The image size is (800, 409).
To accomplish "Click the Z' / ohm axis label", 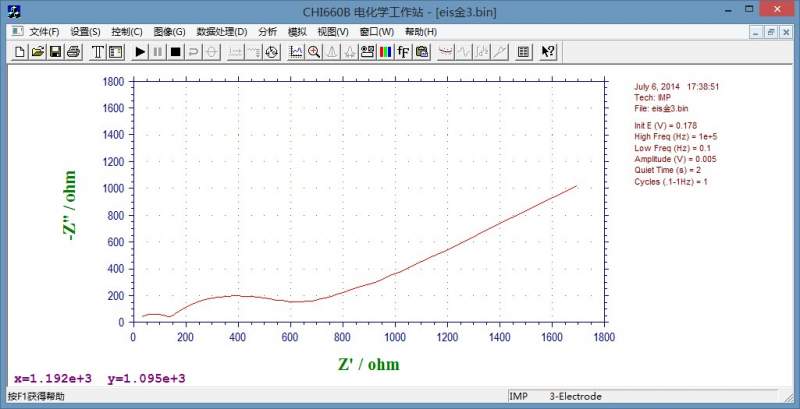I will tap(368, 364).
